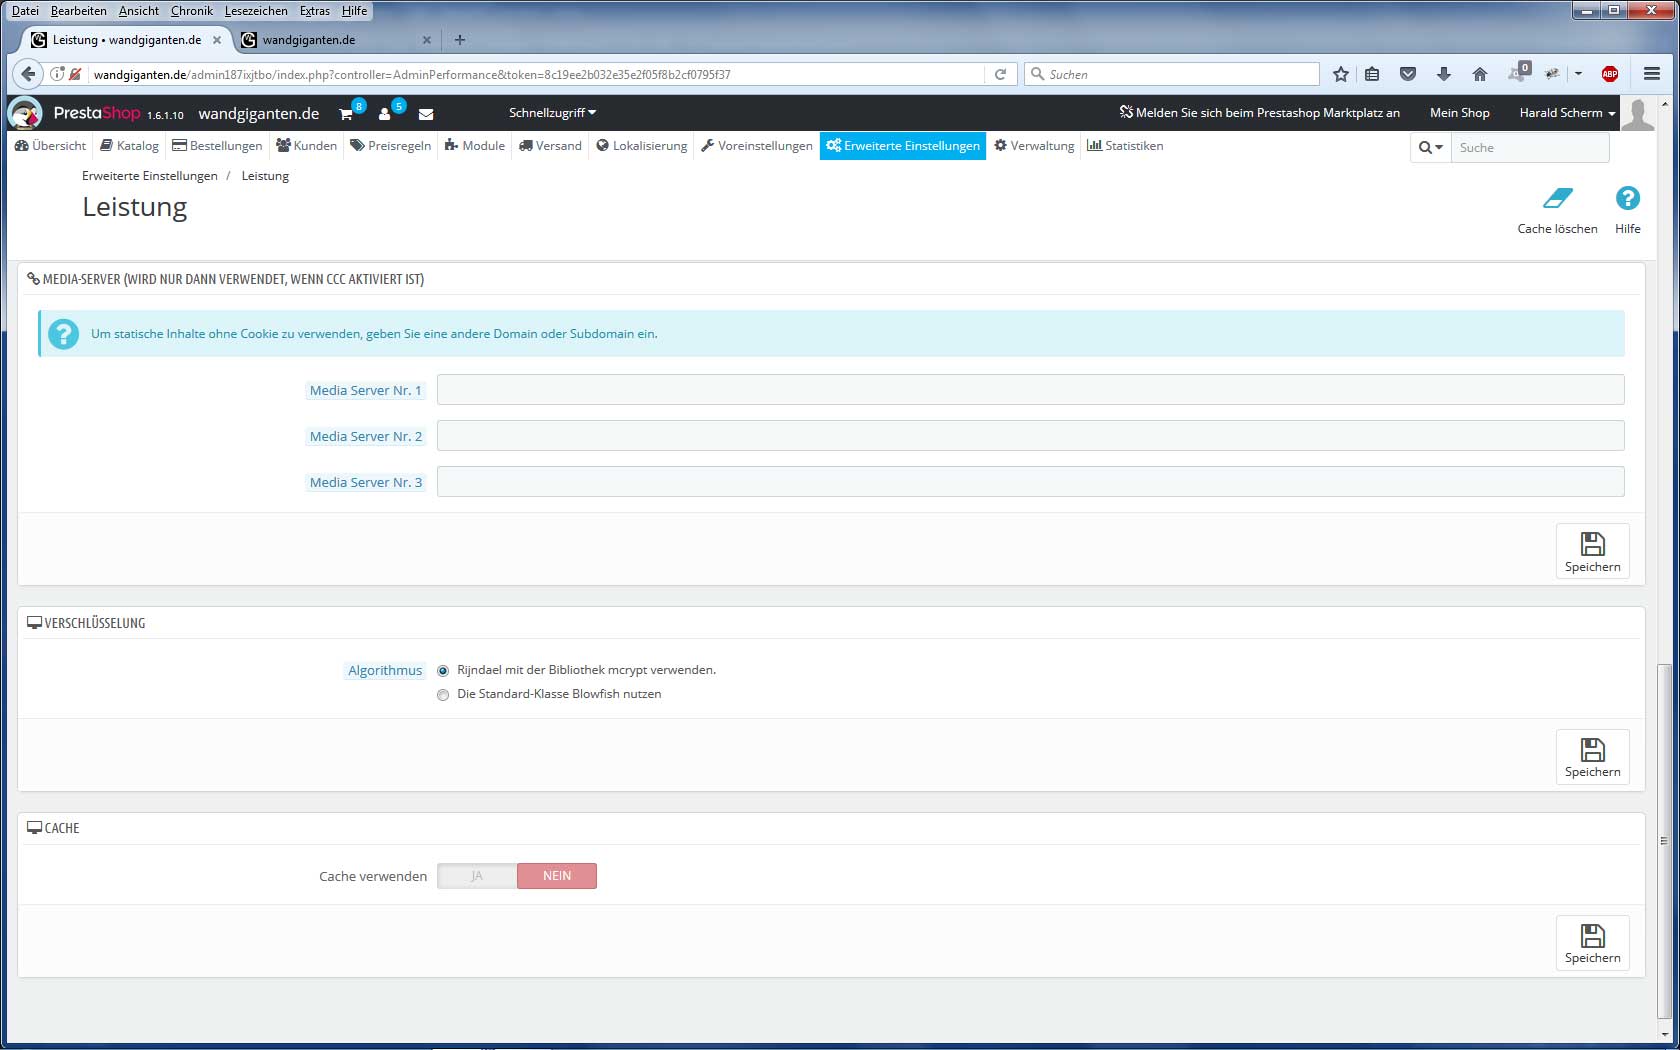The height and width of the screenshot is (1050, 1680).
Task: Open the Harald Scherm user dropdown
Action: [x=1567, y=113]
